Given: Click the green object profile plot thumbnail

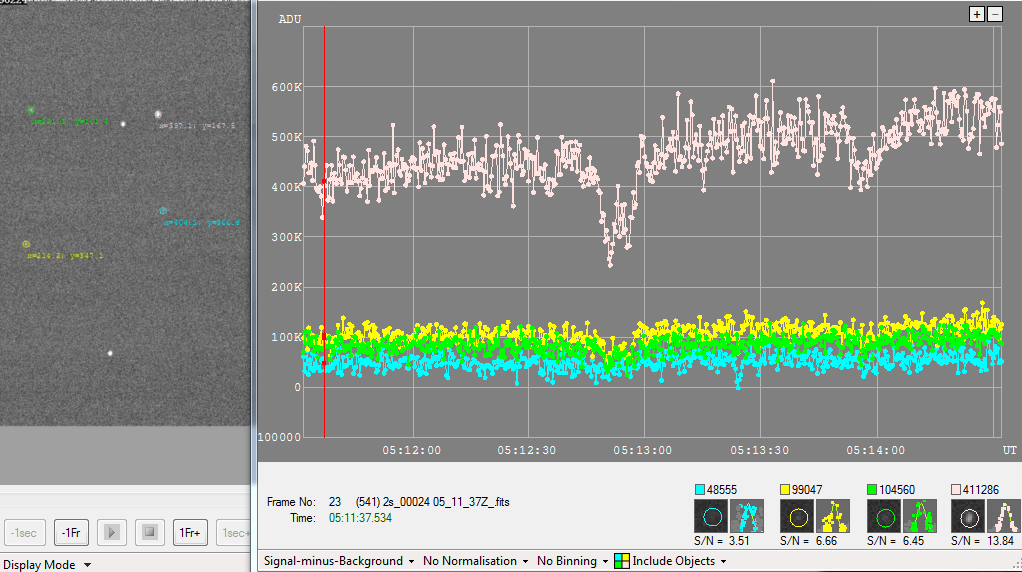Looking at the screenshot, I should pos(919,517).
